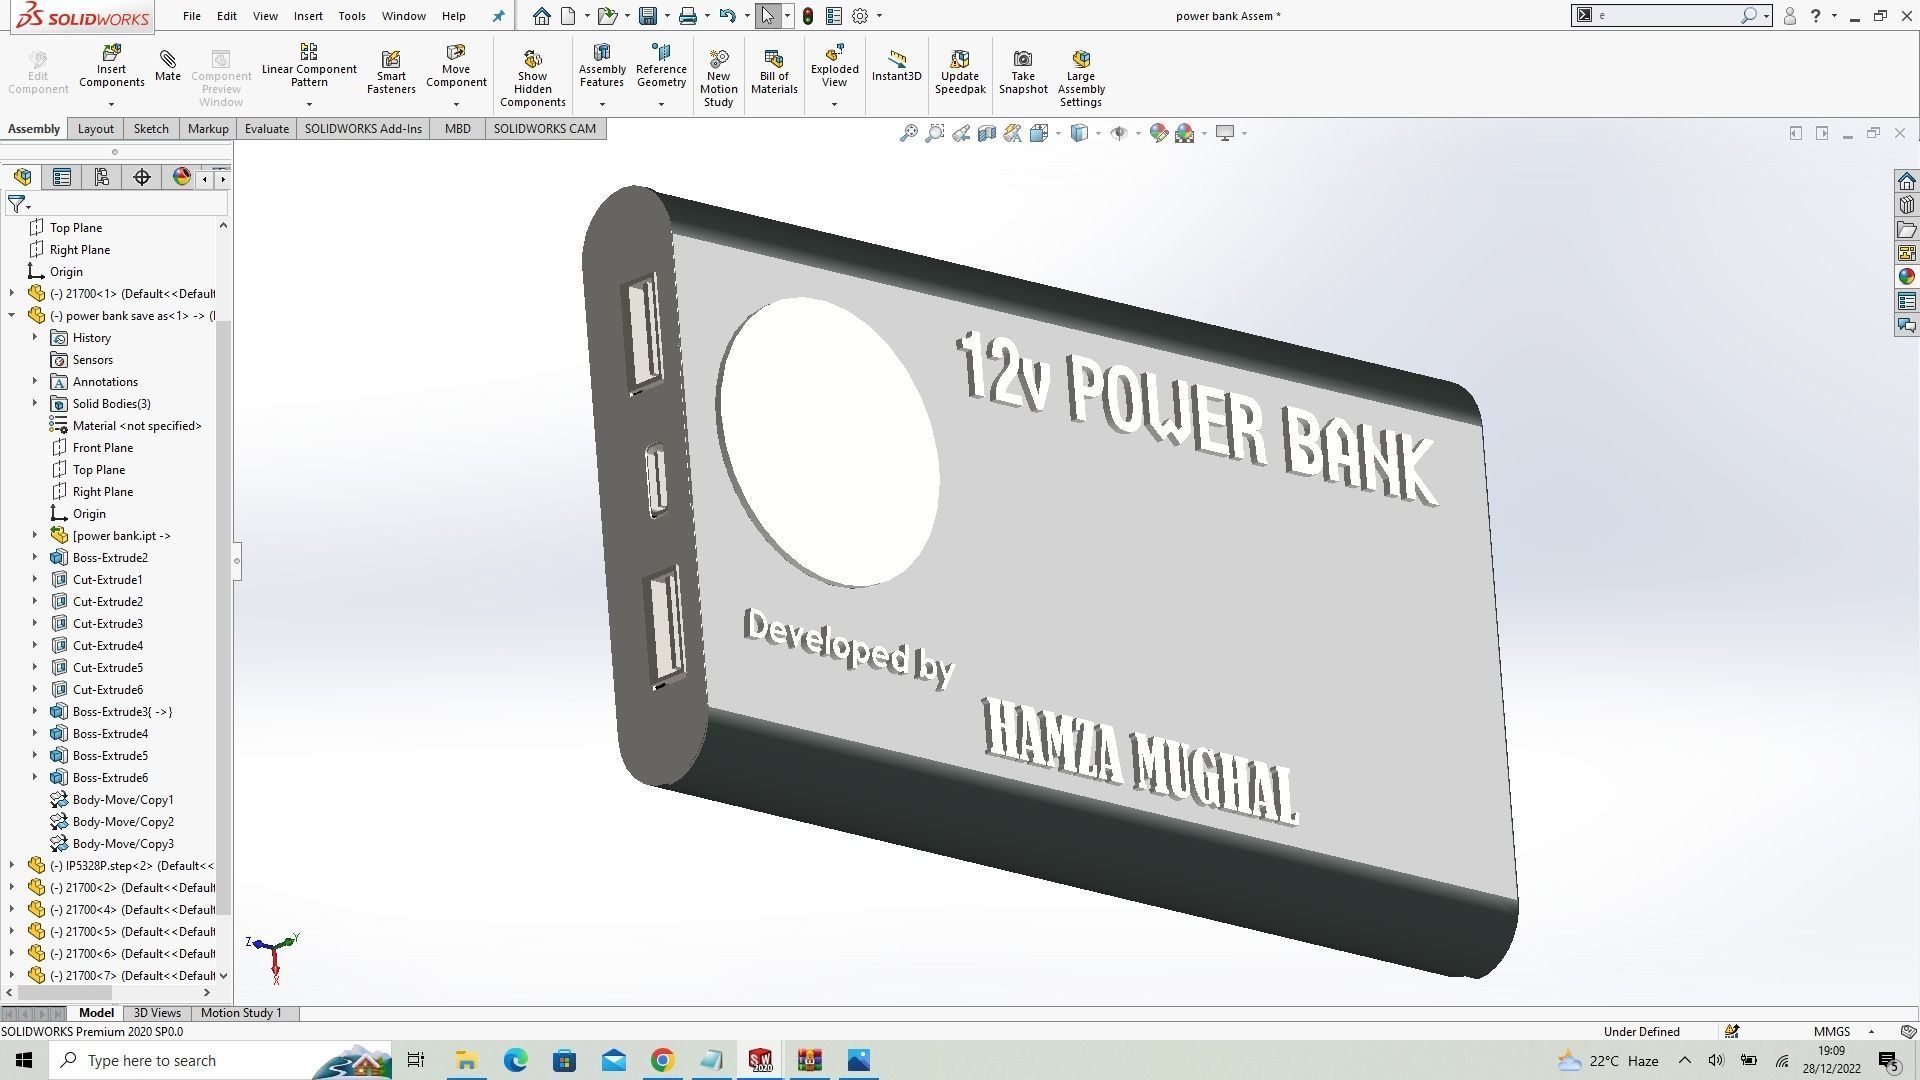Activate the Instant3D tool

896,70
